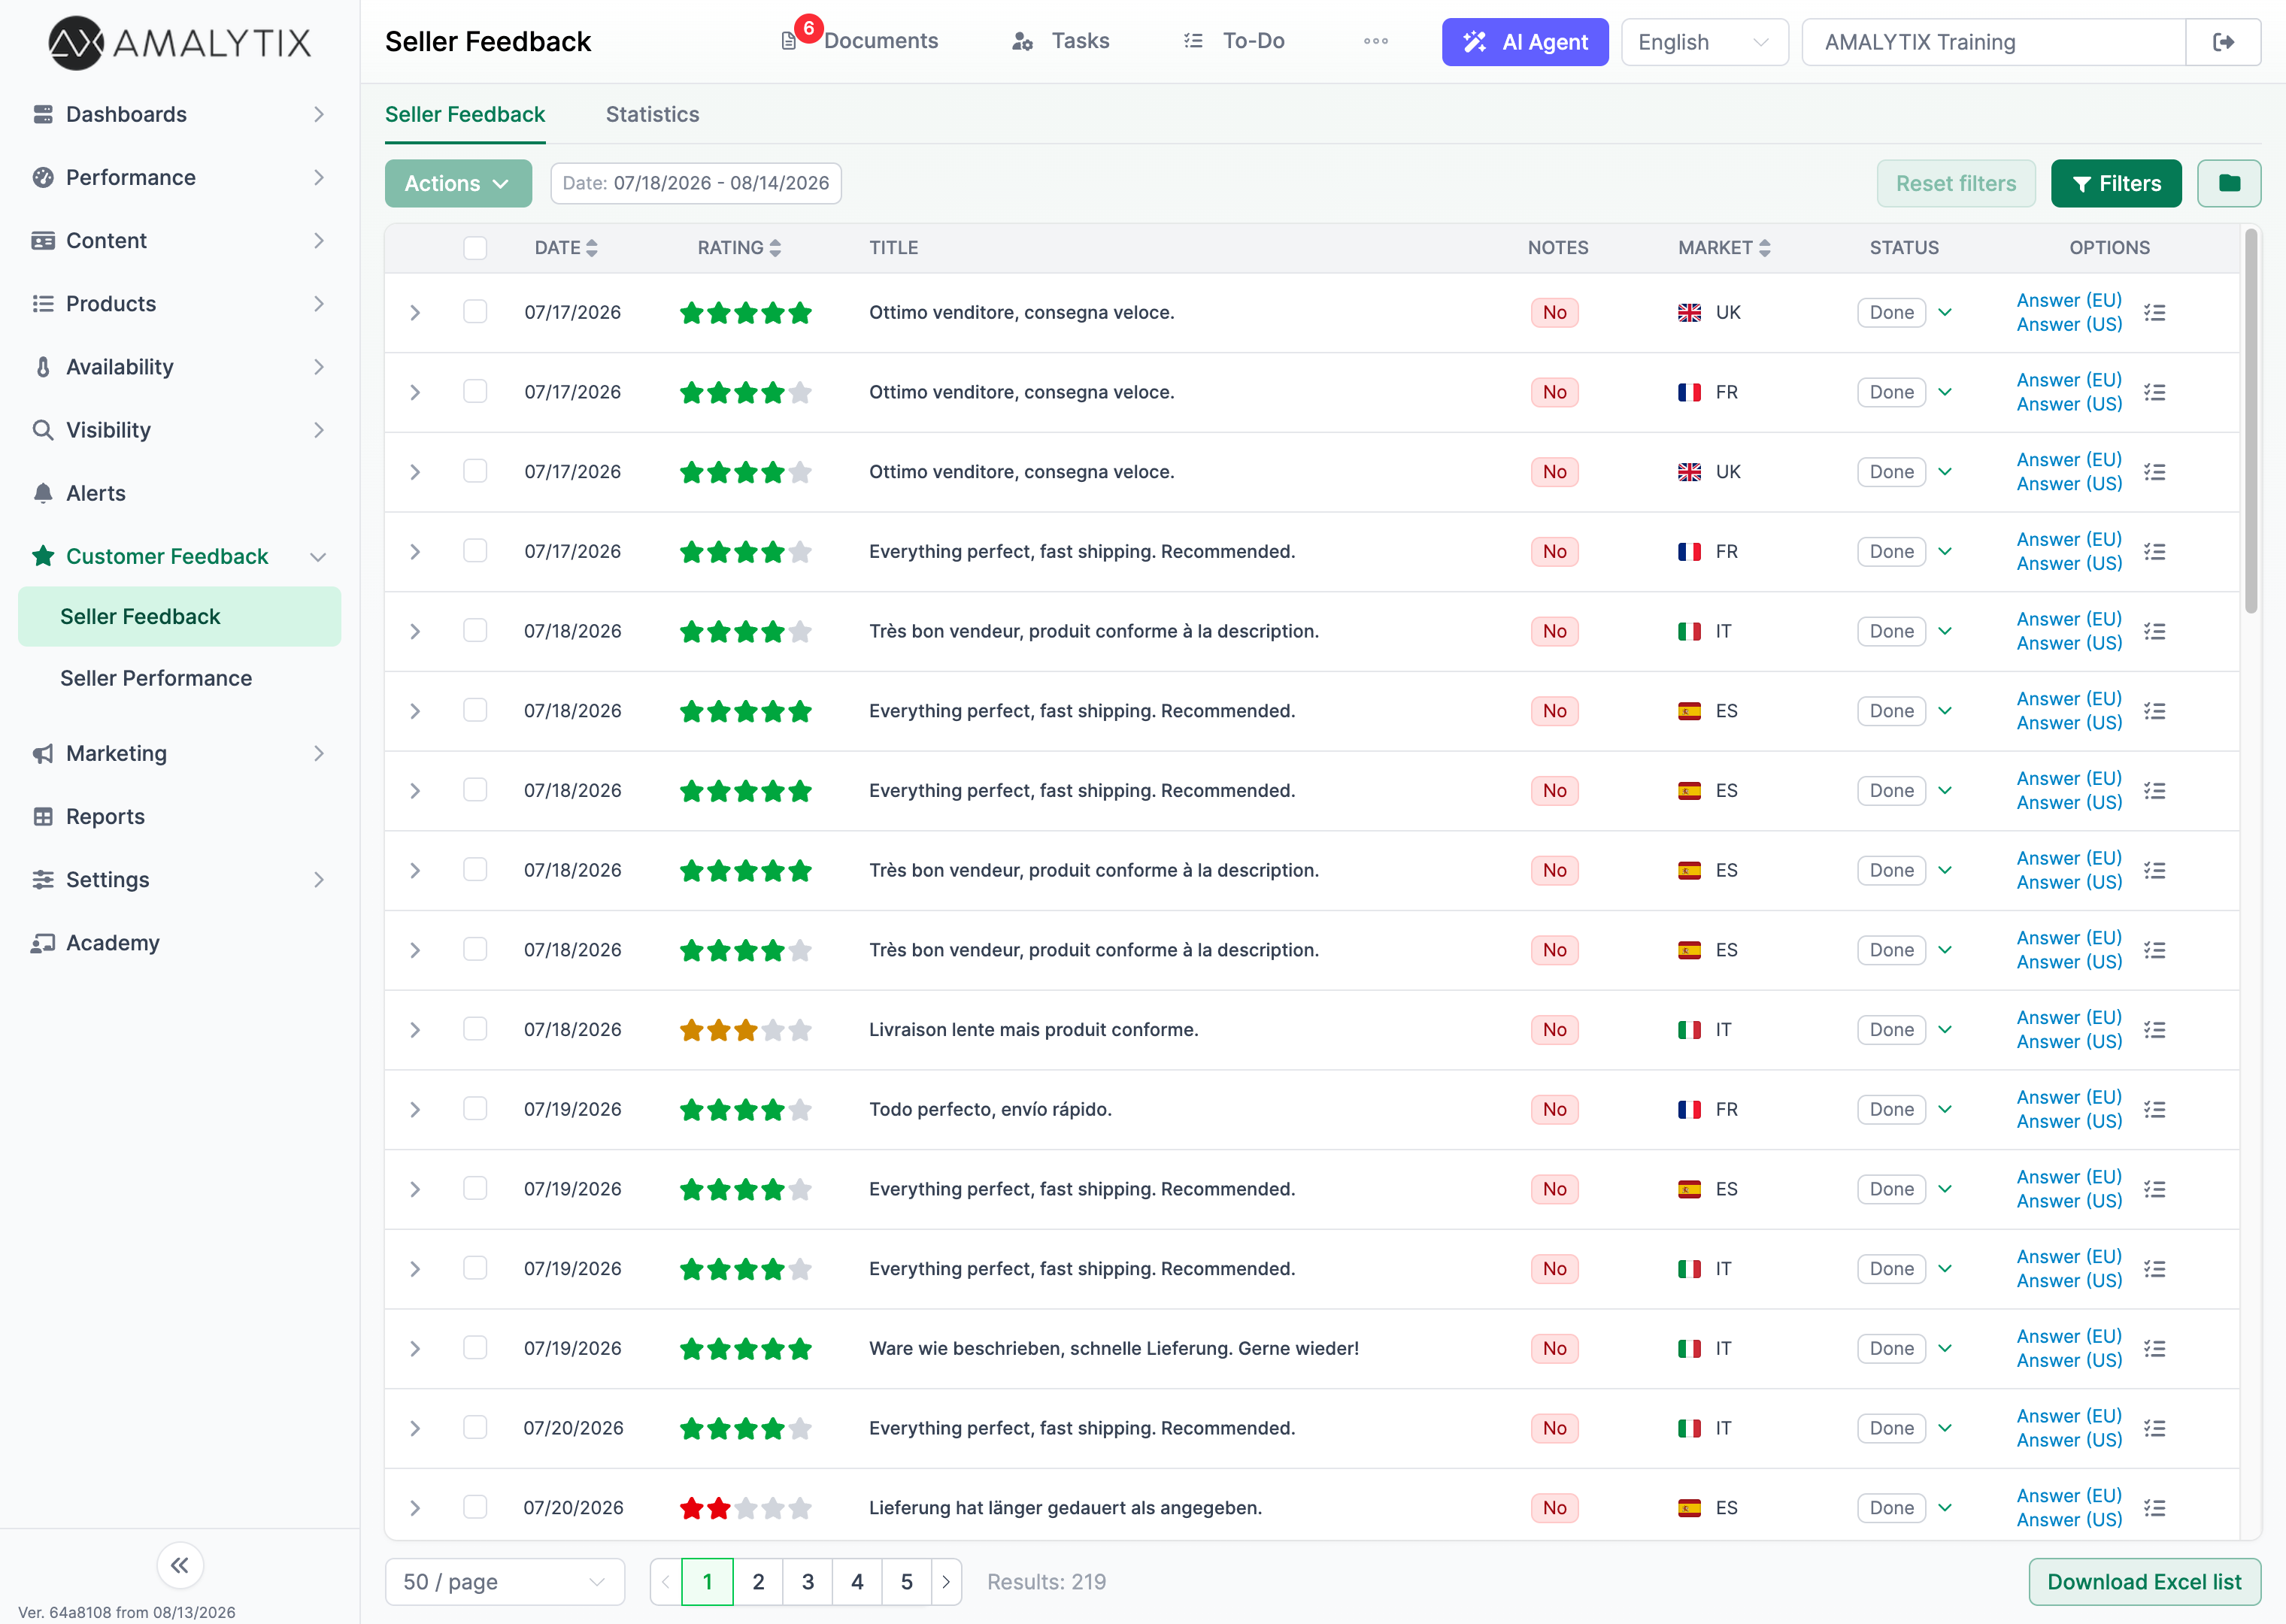Click the logout icon next to AMALYTIX Training

[2223, 42]
